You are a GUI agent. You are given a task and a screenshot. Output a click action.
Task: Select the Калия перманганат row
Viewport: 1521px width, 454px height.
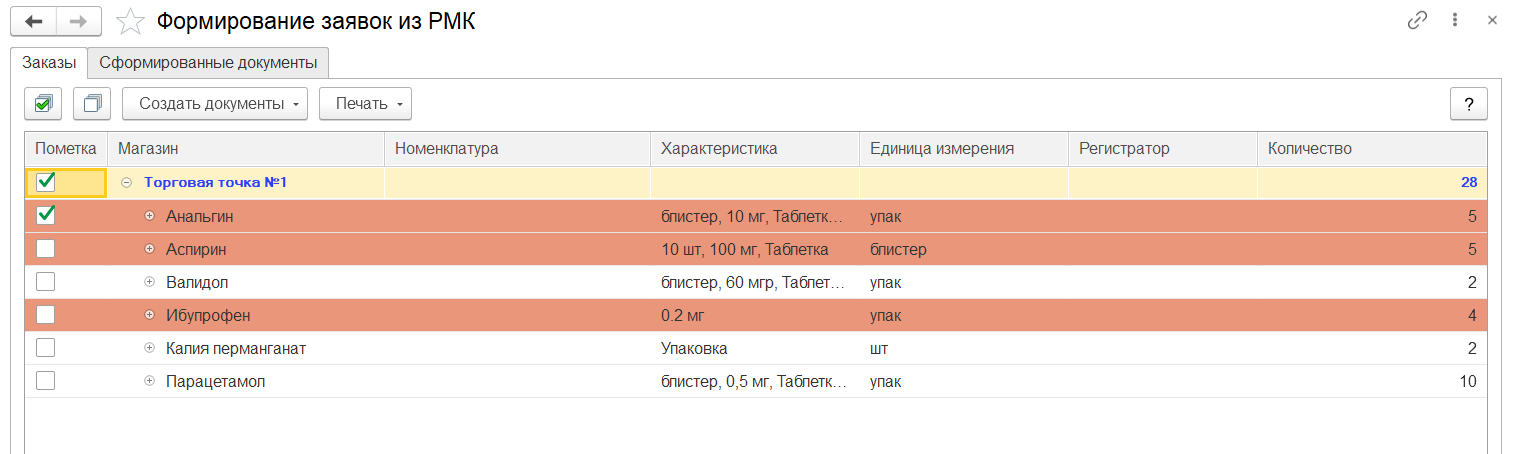[x=235, y=348]
